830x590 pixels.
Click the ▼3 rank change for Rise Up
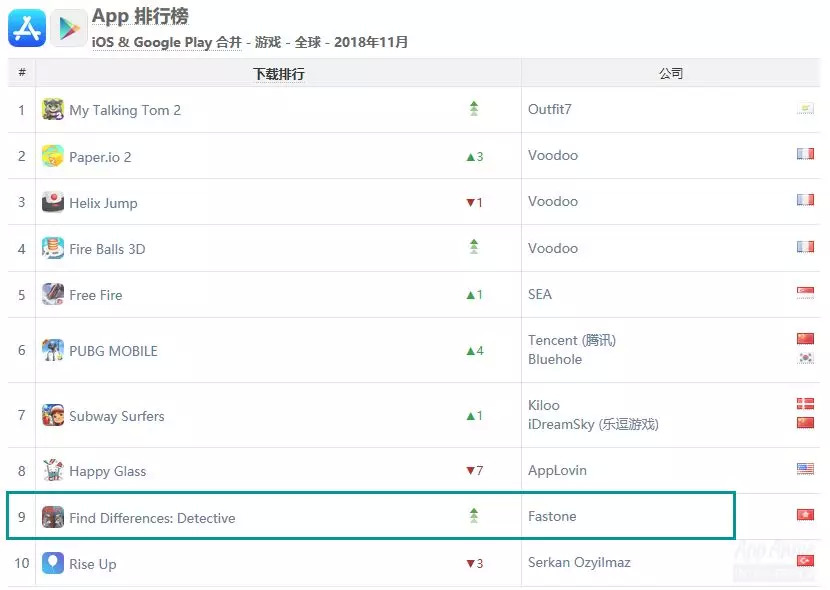474,564
